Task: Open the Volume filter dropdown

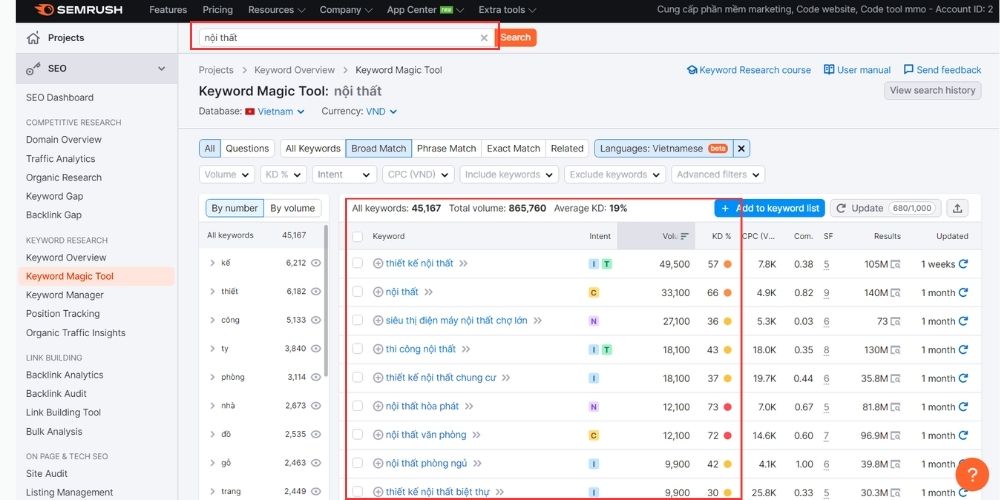Action: pos(227,175)
